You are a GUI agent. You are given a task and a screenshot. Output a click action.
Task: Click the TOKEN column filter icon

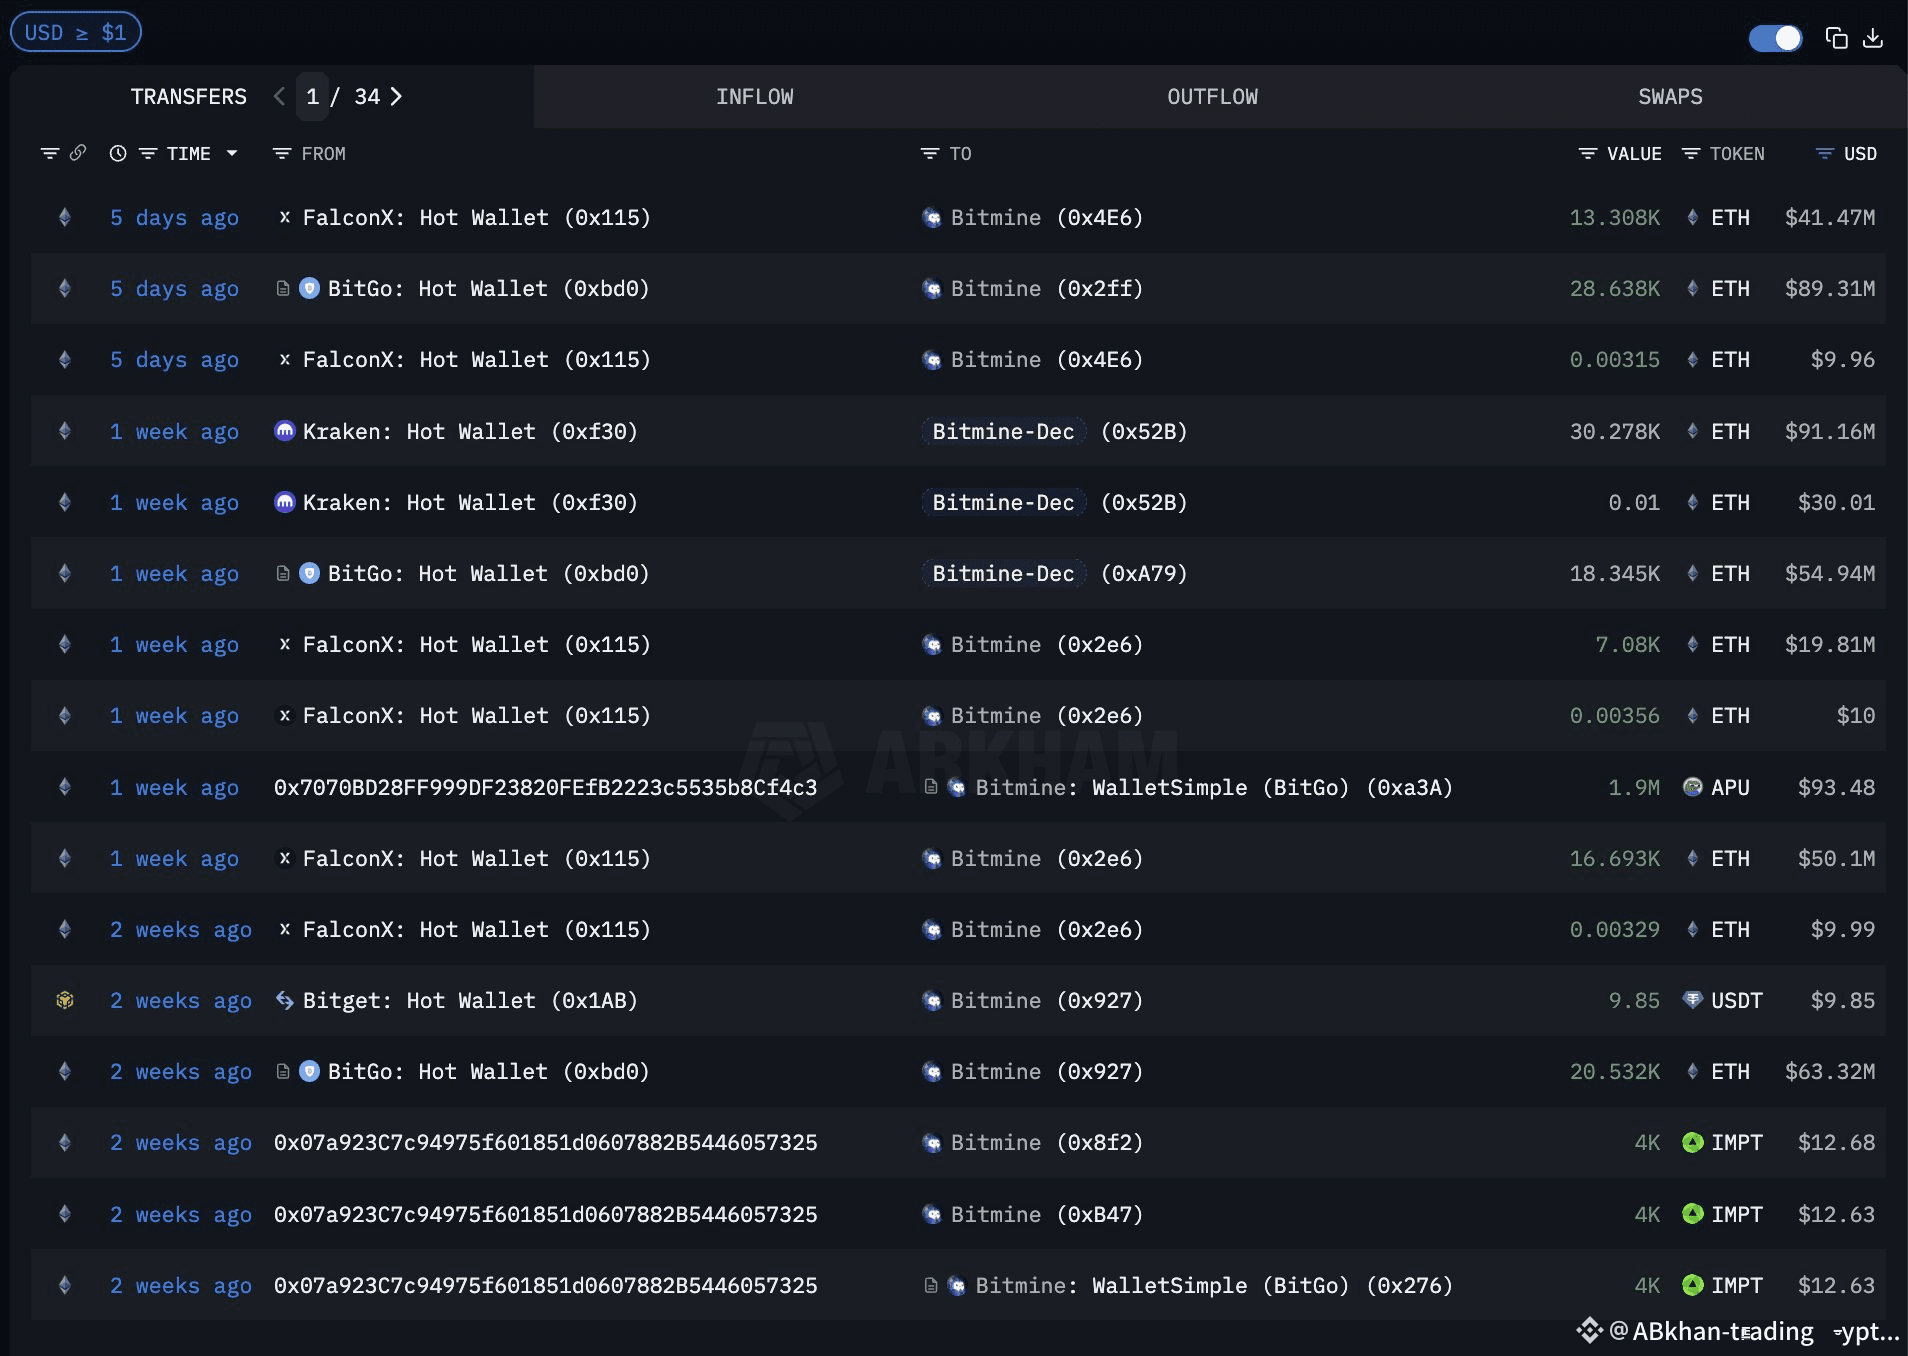(x=1691, y=153)
